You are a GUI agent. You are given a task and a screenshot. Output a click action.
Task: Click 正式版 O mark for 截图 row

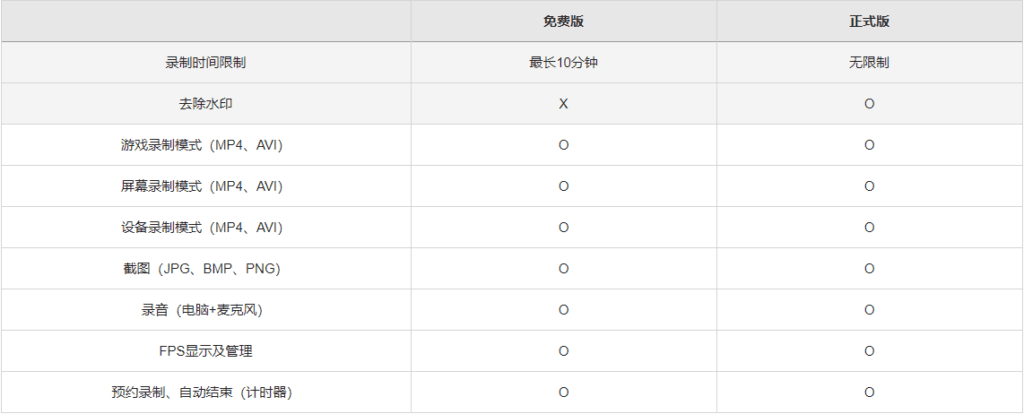[x=869, y=268]
